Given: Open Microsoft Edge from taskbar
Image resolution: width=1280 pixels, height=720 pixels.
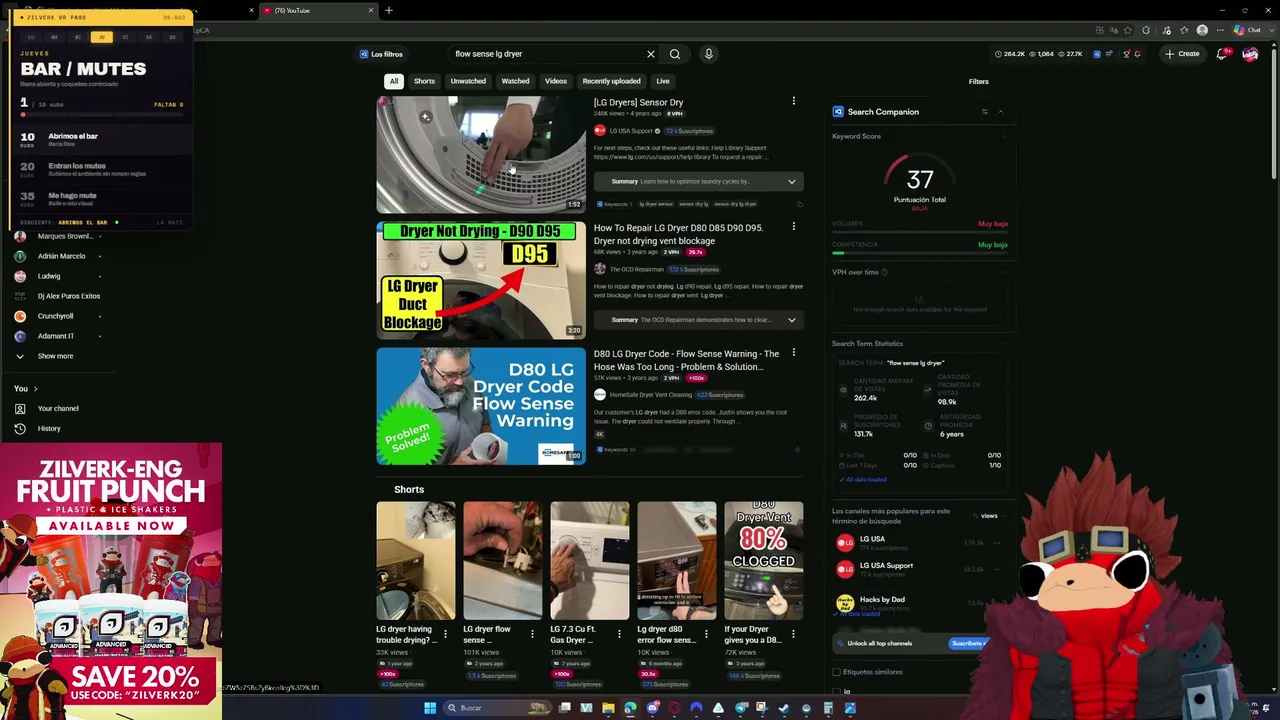Looking at the screenshot, I should click(631, 708).
